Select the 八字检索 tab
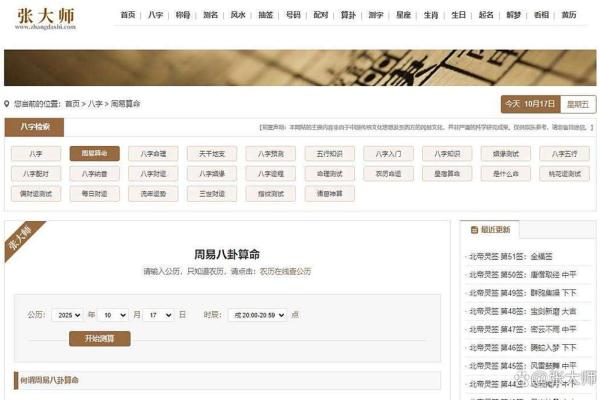This screenshot has width=600, height=400. coord(34,127)
